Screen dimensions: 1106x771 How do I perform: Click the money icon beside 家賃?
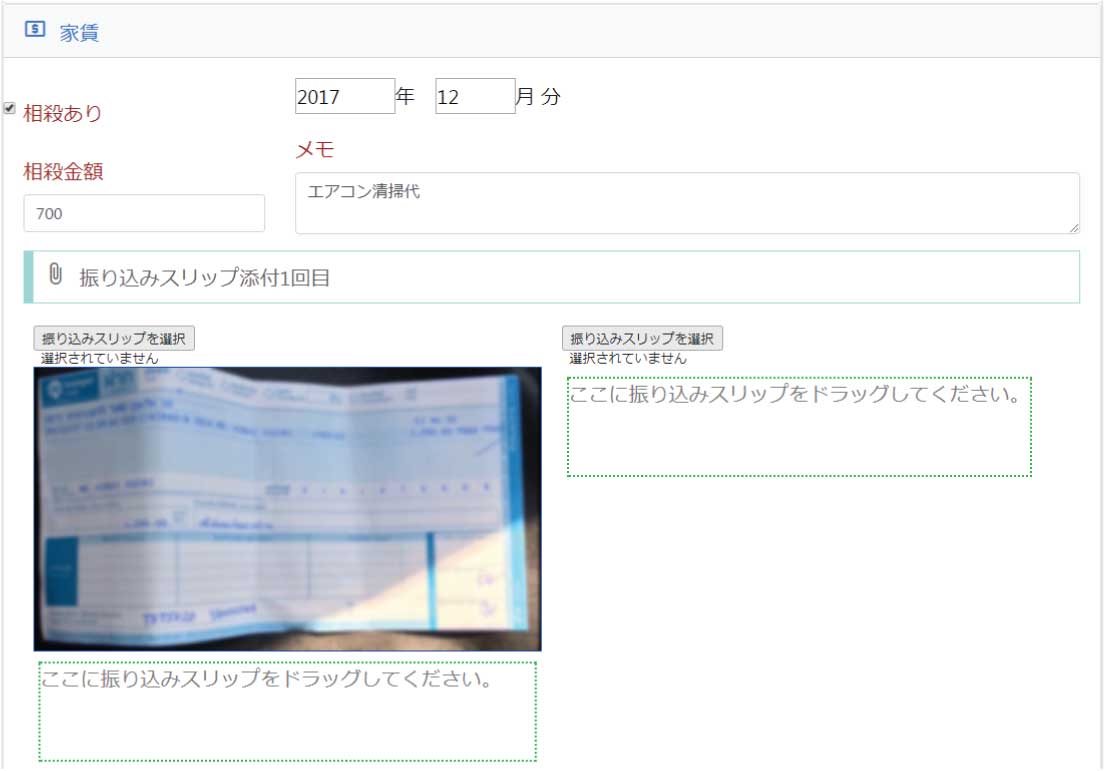pos(35,30)
